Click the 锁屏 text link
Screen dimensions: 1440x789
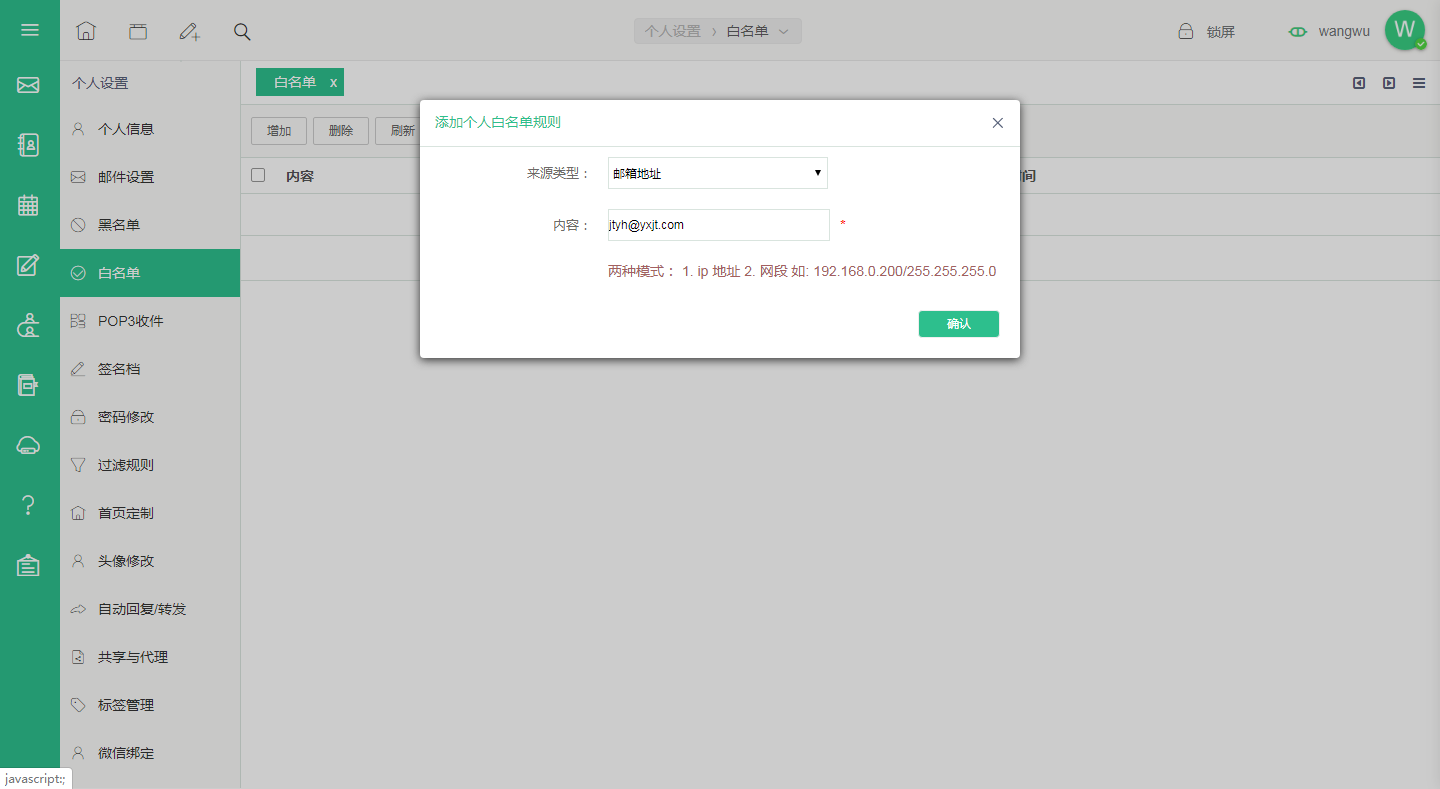tap(1221, 32)
